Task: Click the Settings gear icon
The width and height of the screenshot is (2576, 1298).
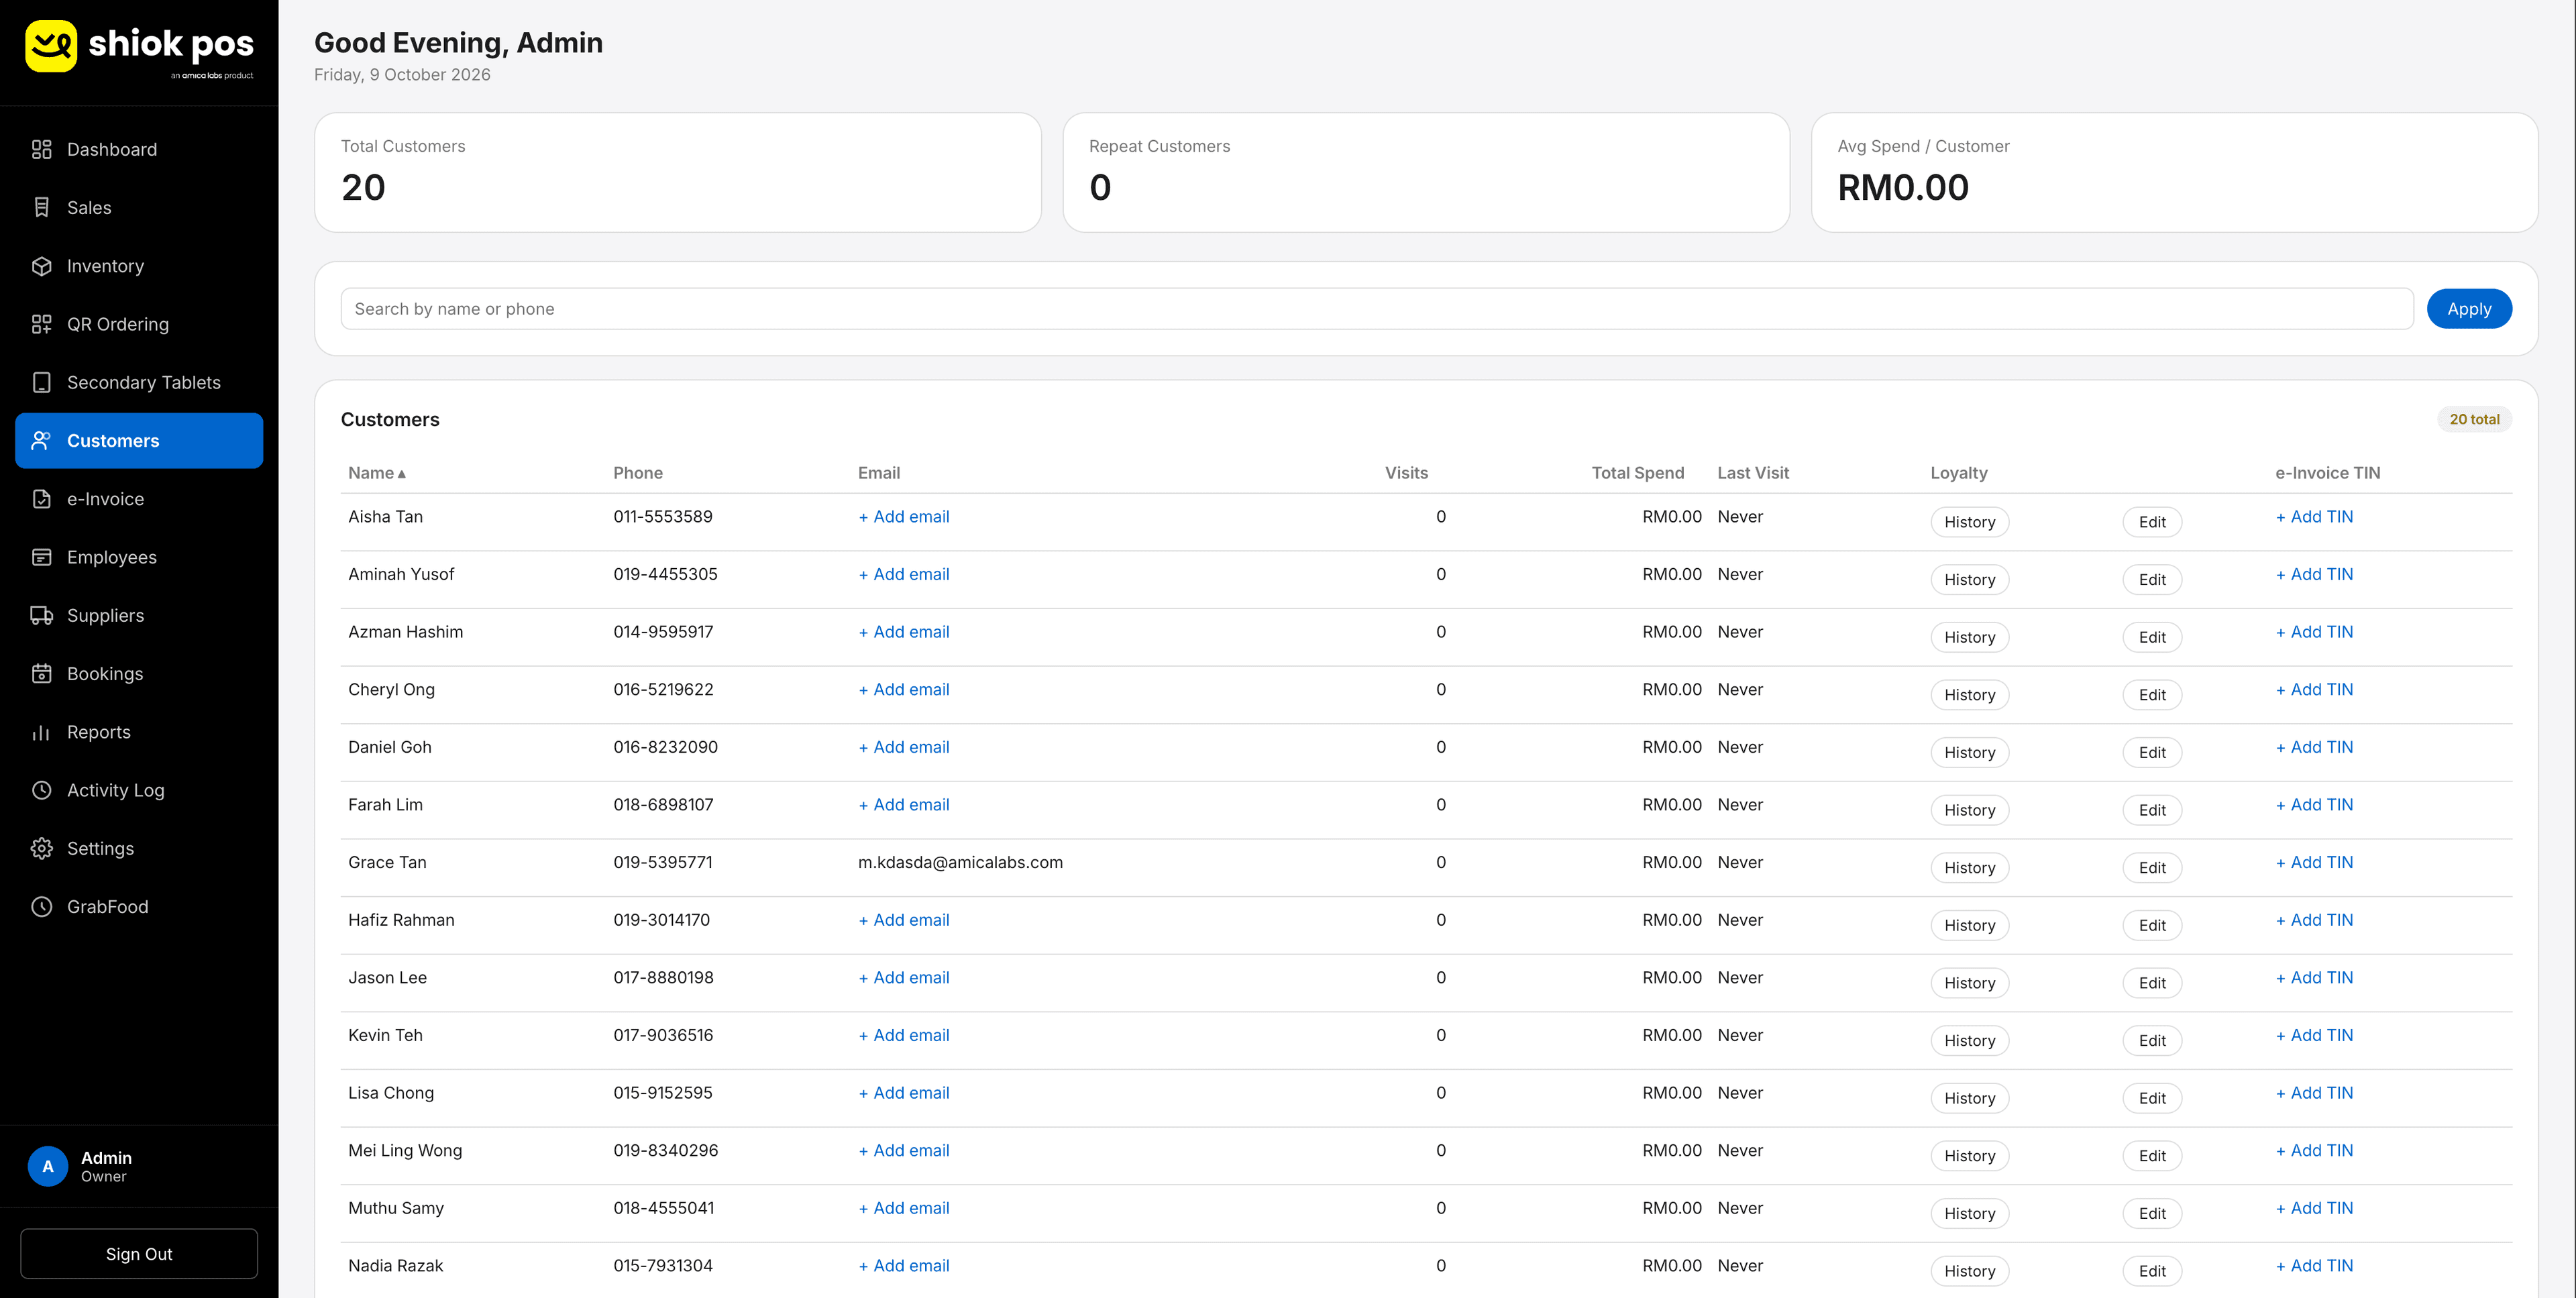Action: click(x=41, y=848)
